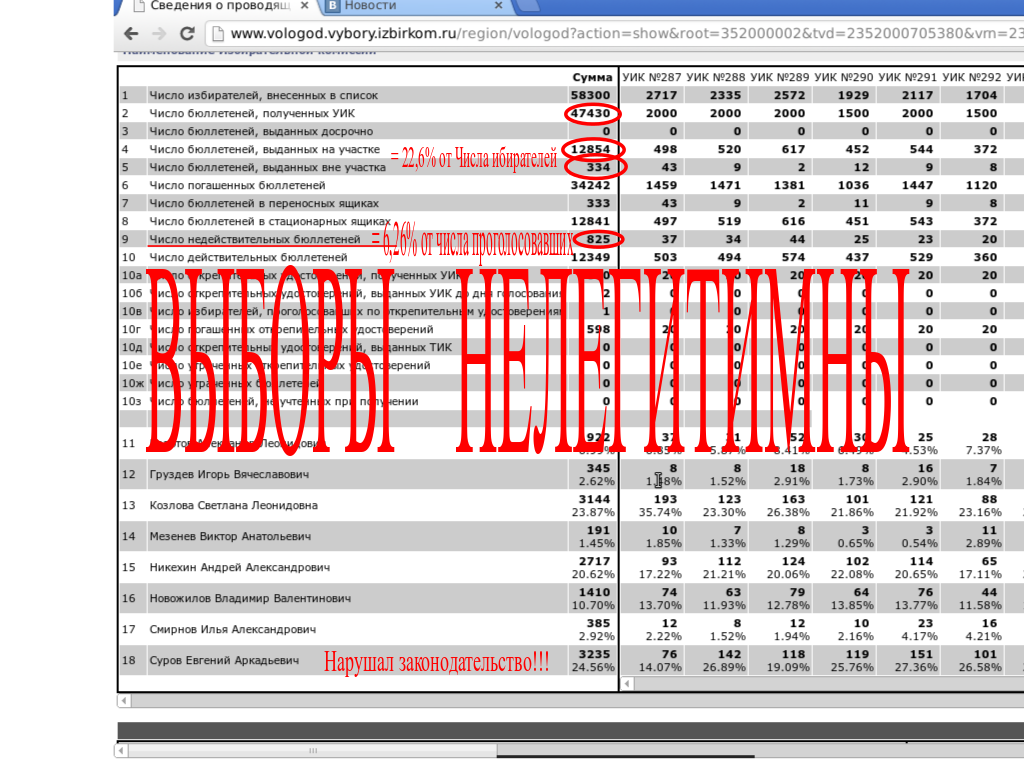The image size is (1024, 768).
Task: Click the 'Сумма' column header
Action: pos(592,77)
